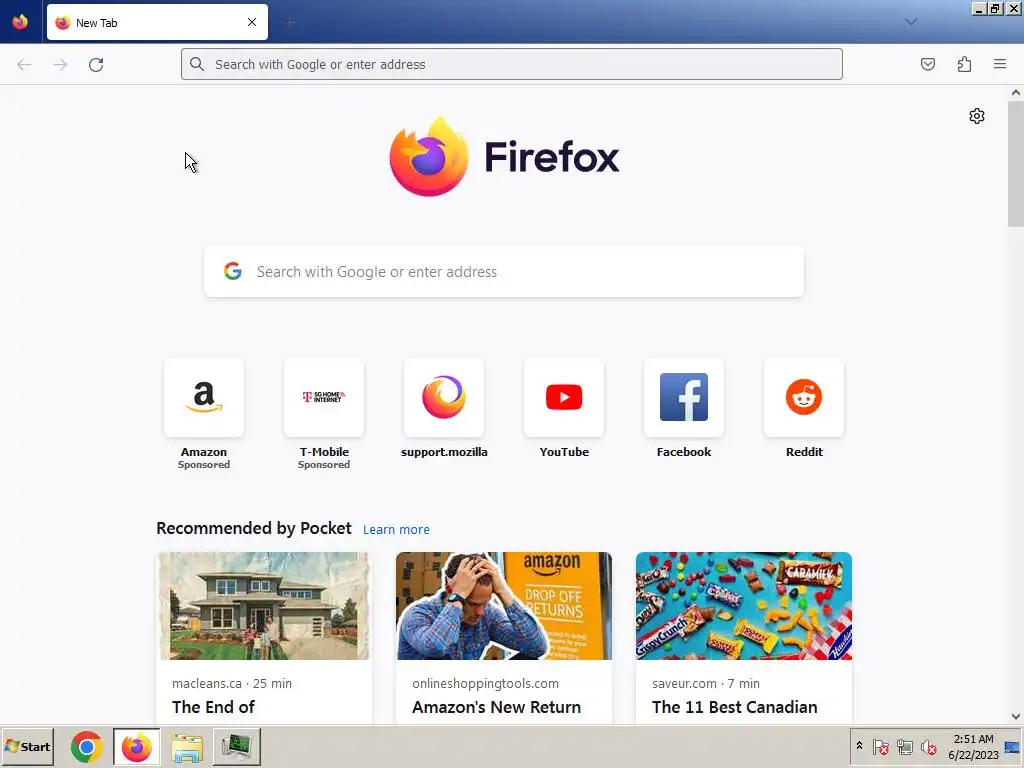Open a new tab with plus button
Viewport: 1024px width, 768px height.
click(289, 23)
